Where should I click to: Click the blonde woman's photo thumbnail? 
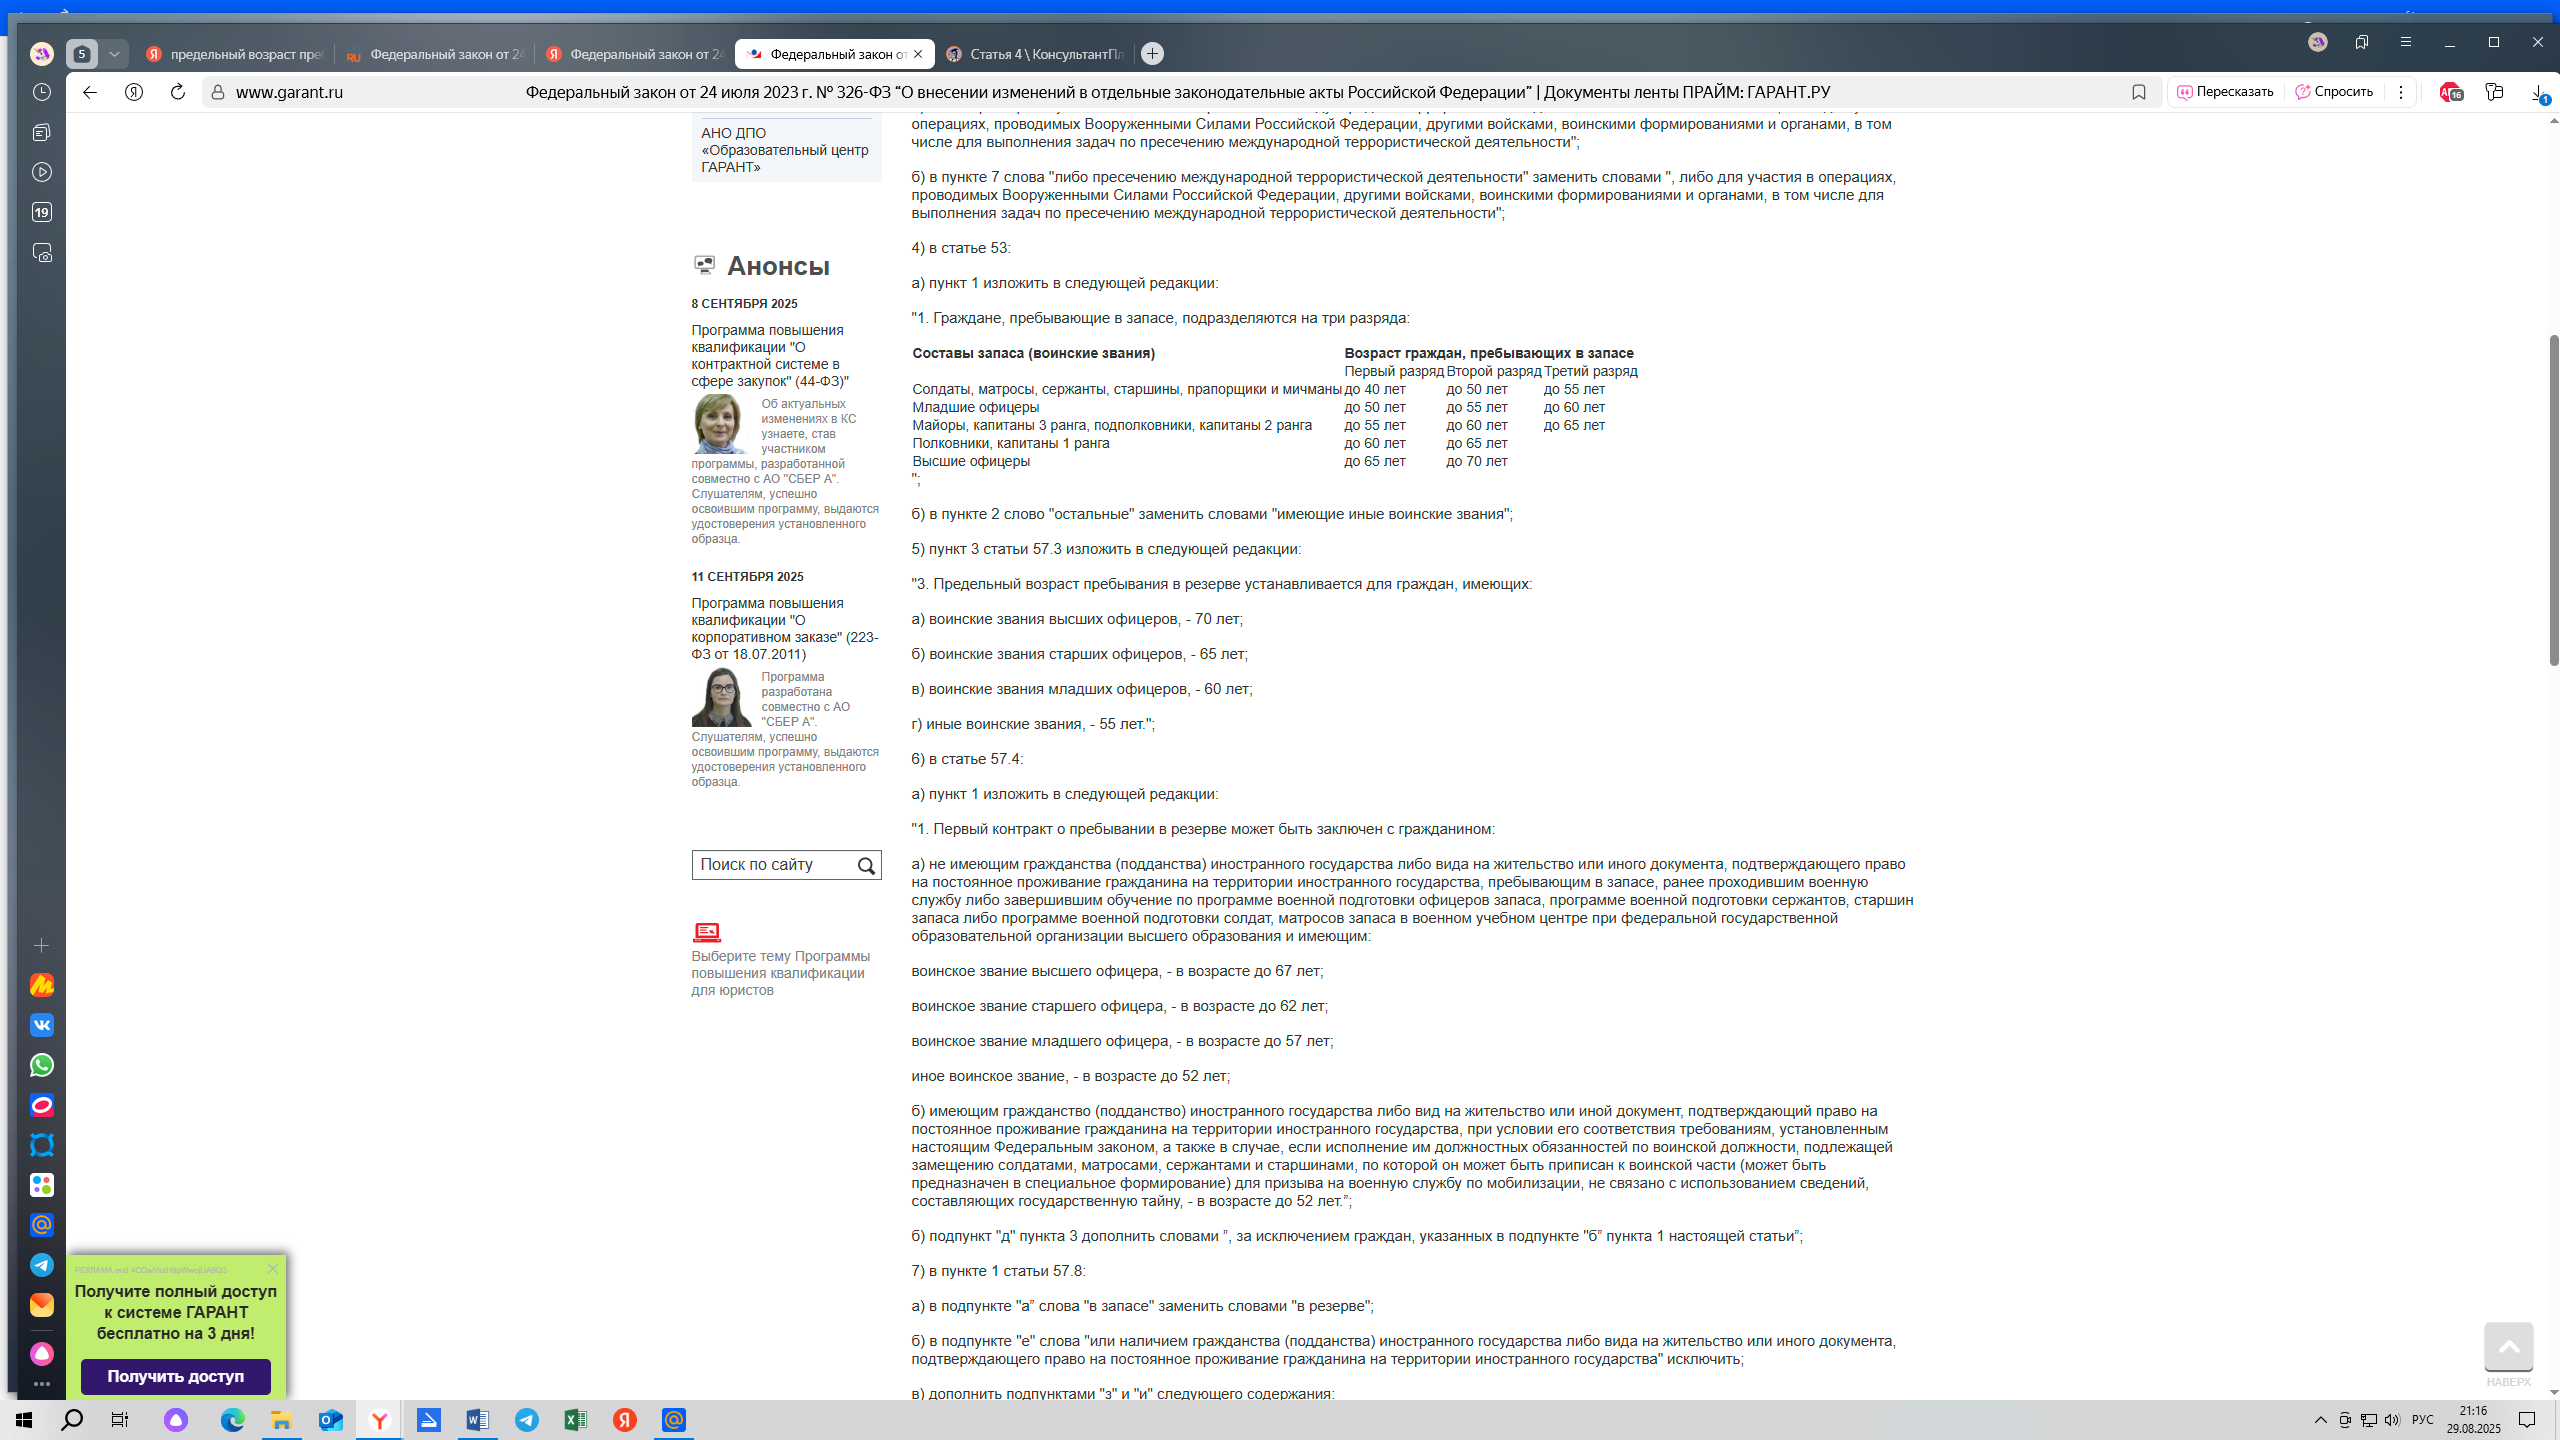click(720, 424)
